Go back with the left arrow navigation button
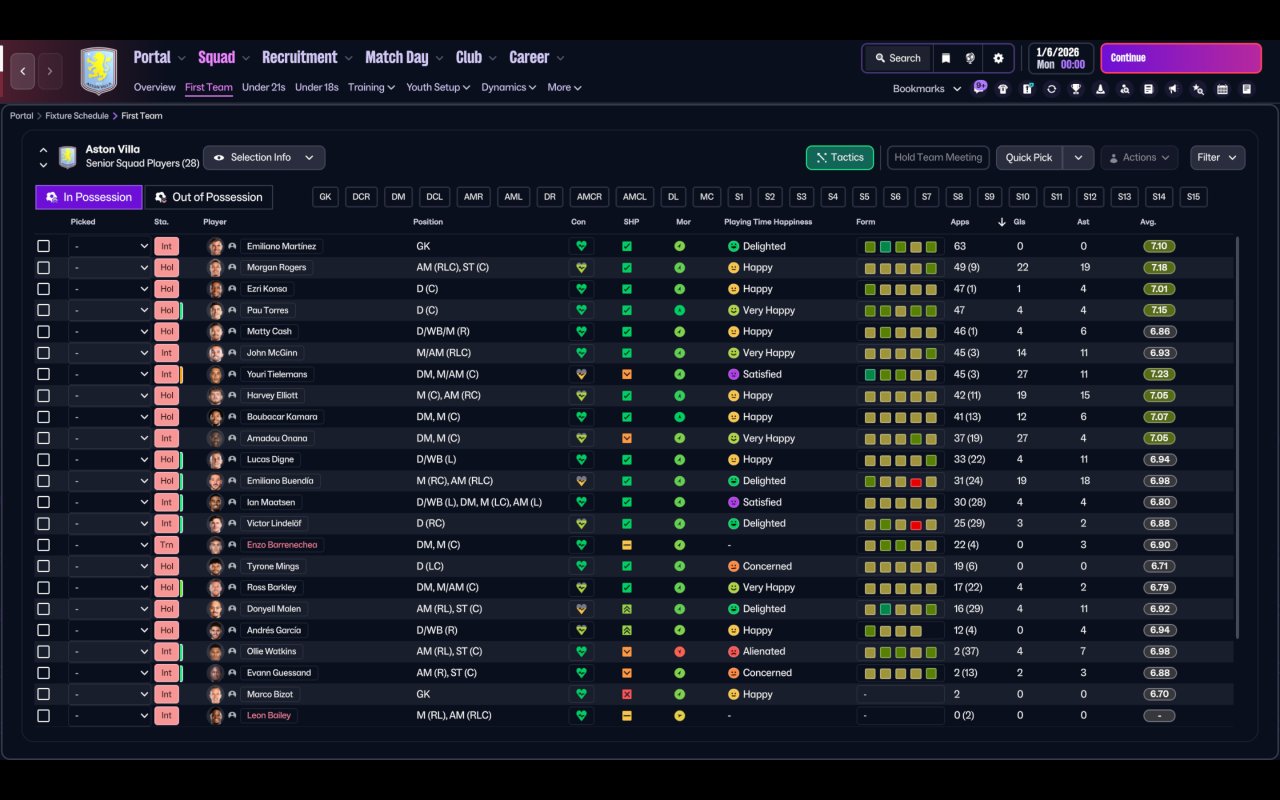Screen dimensions: 1280x800 [23, 71]
